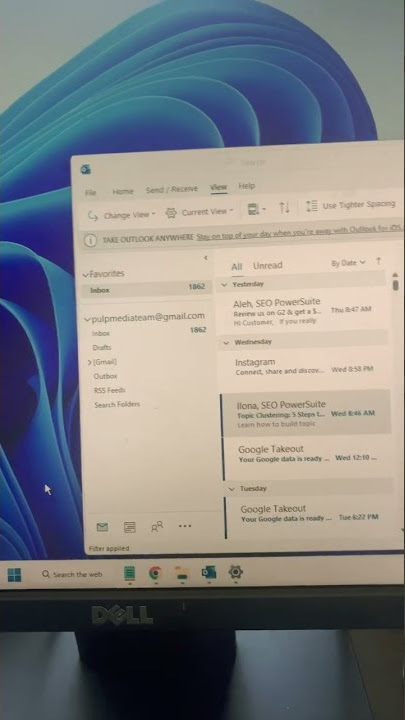Switch to Calendar view icon

[129, 528]
